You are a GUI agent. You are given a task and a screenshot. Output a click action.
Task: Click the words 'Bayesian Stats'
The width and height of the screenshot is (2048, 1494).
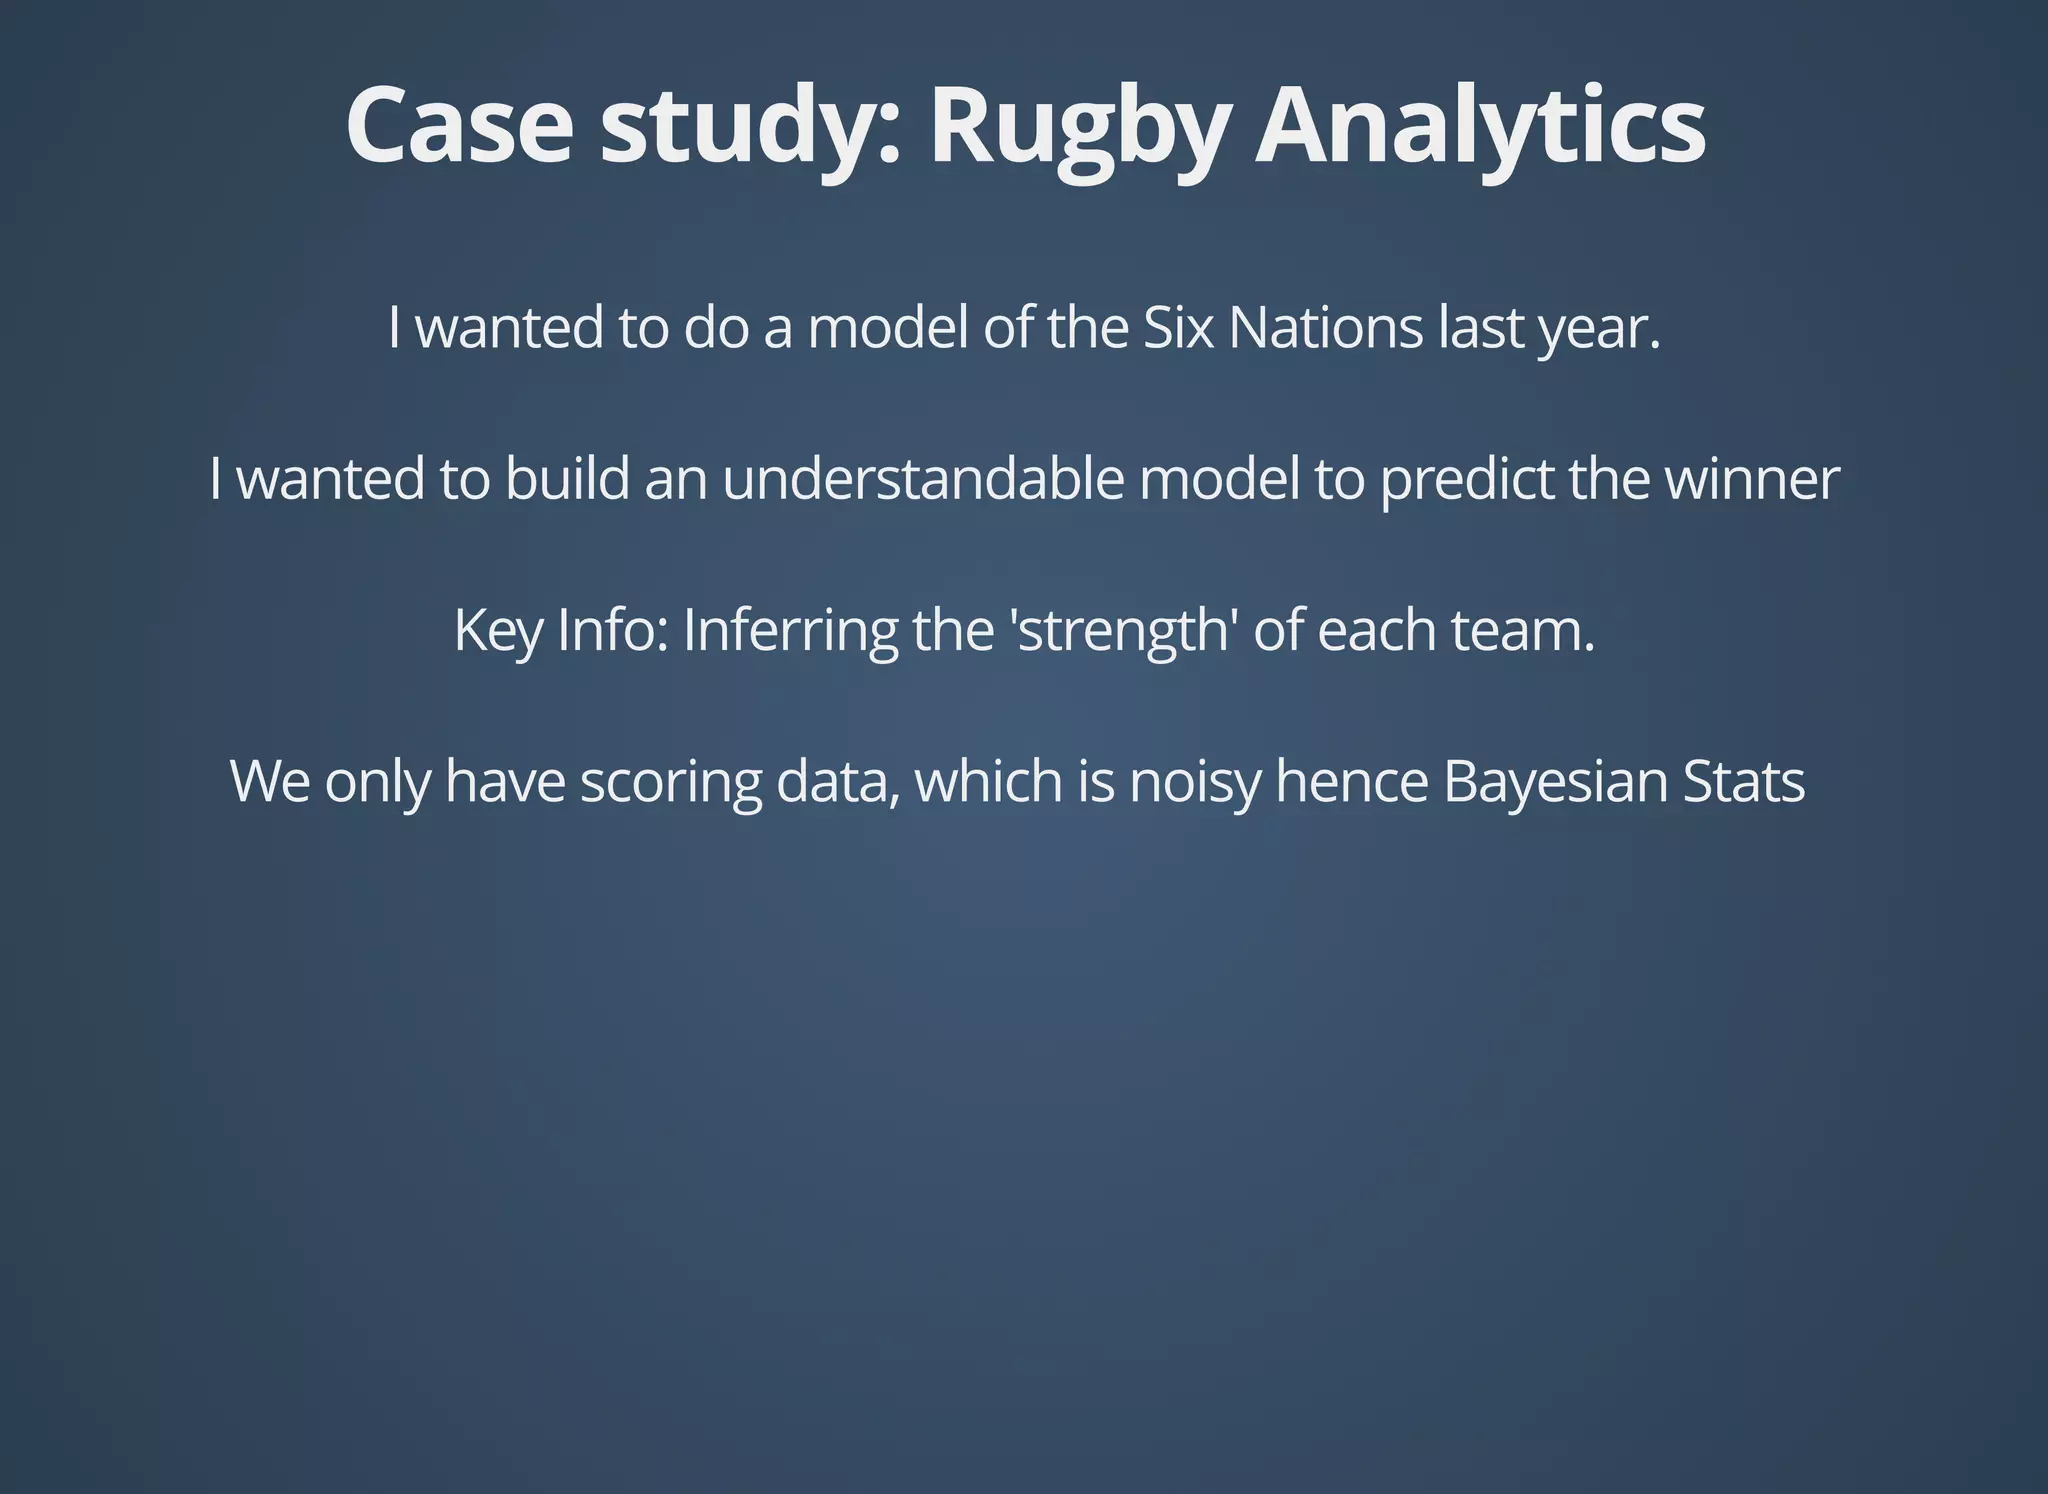point(1625,782)
